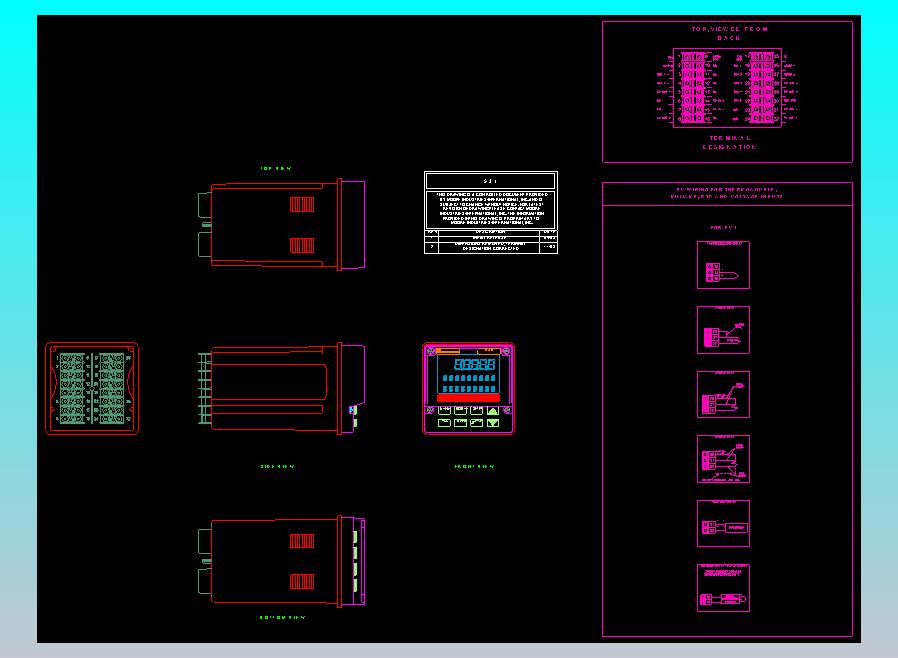Click the orange label at the controller's top-left
The image size is (898, 658).
pyautogui.click(x=448, y=350)
